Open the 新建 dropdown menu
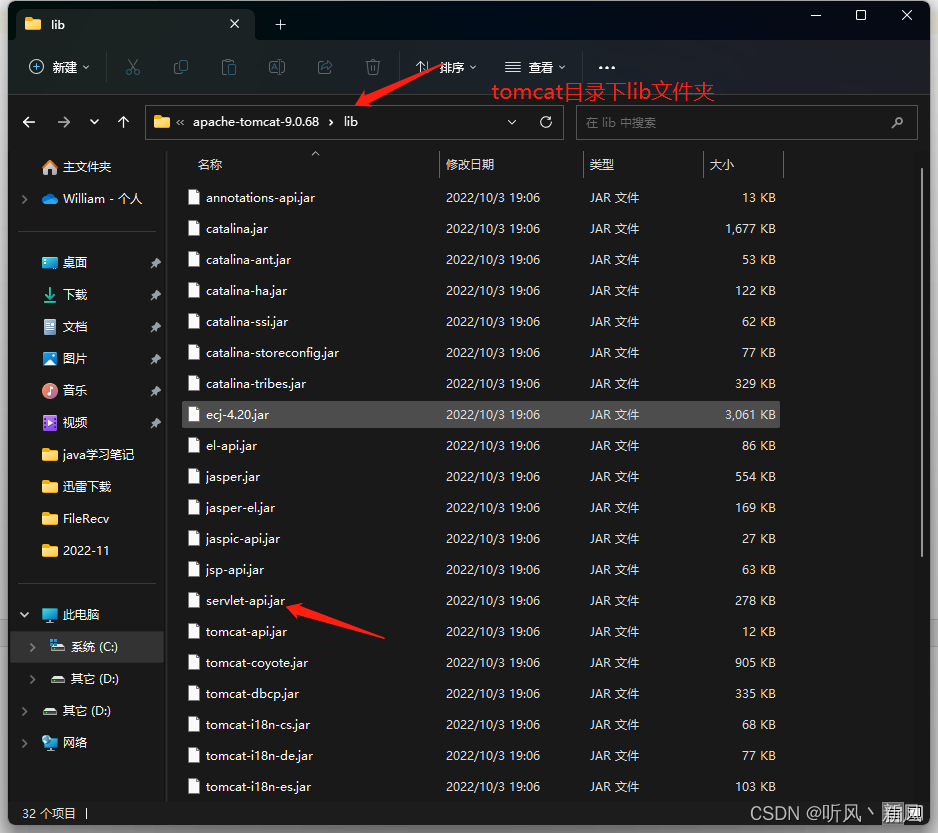This screenshot has height=833, width=938. coord(59,67)
